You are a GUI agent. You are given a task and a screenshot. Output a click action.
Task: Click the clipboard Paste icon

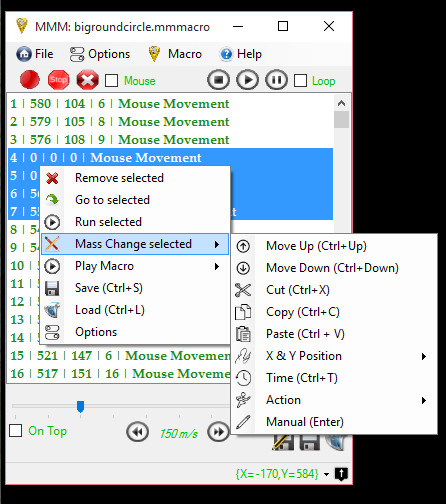point(243,334)
